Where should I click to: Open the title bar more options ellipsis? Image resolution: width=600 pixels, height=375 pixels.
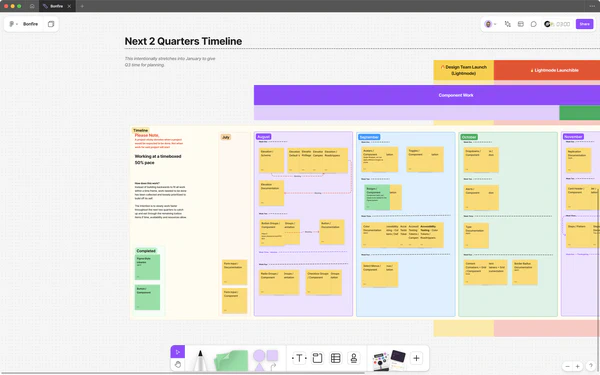[x=592, y=6]
